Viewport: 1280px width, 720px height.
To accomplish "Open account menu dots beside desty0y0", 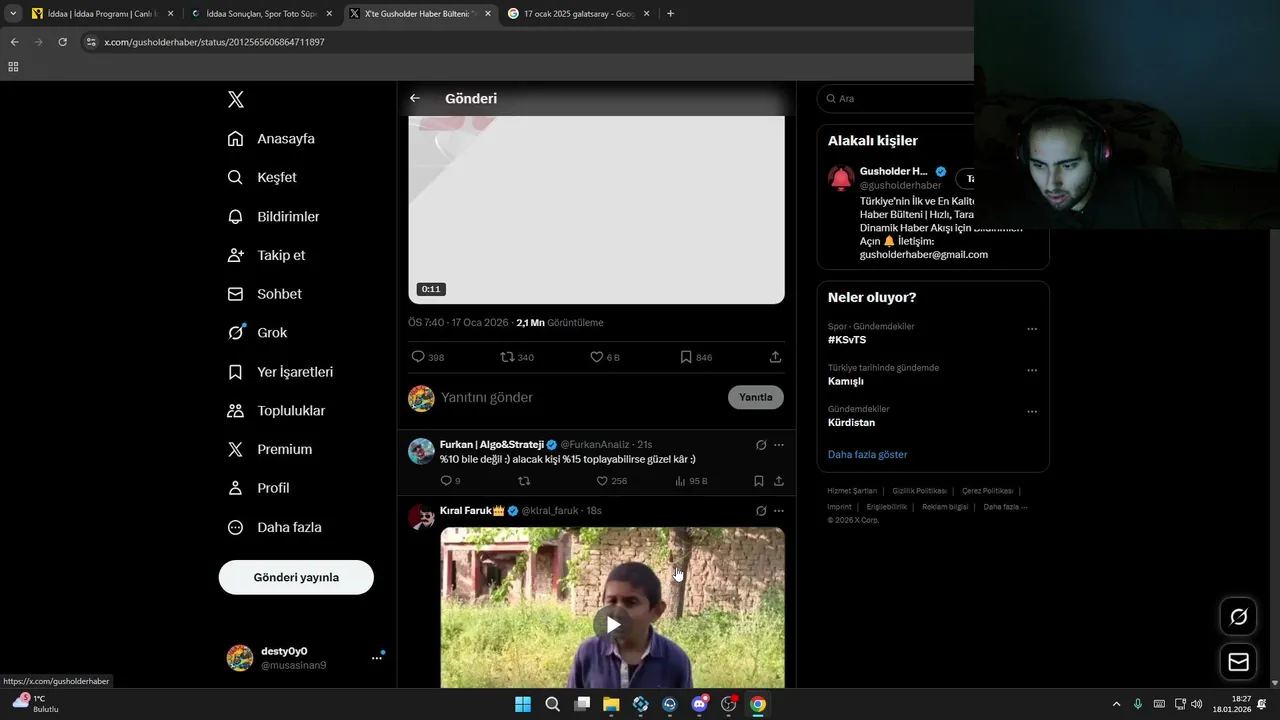I will [x=377, y=657].
